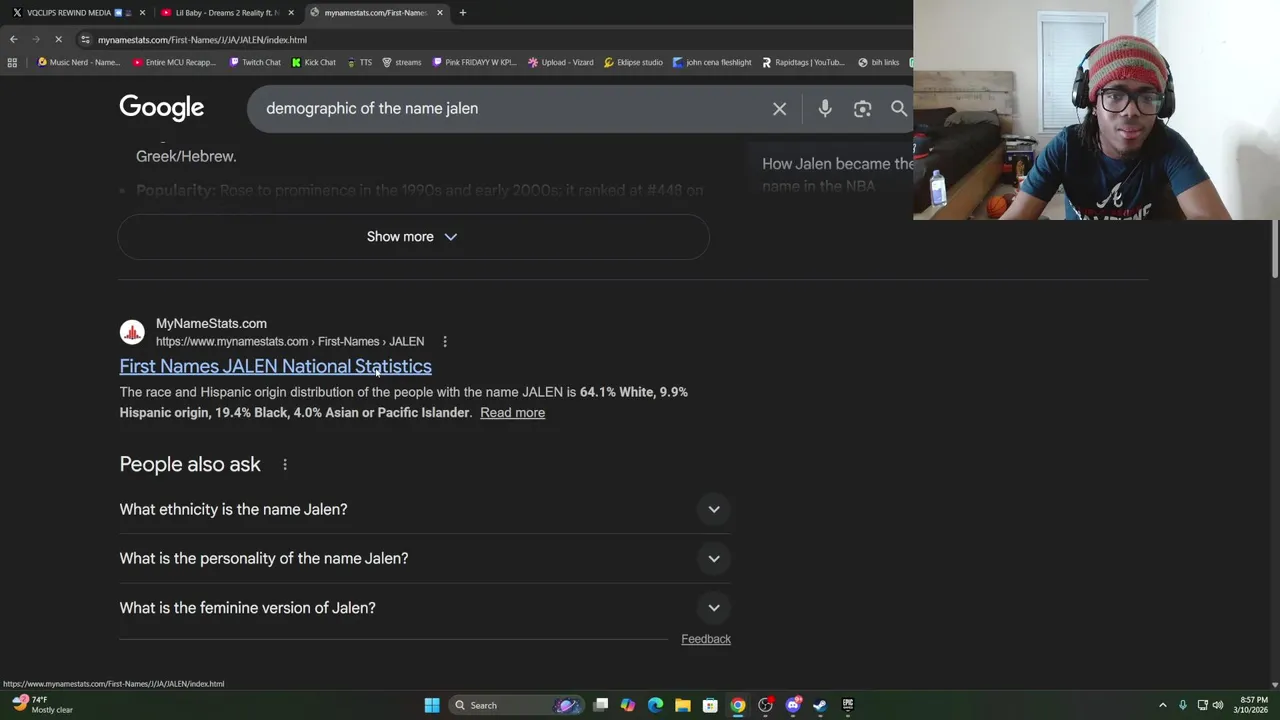Launch Microsoft Edge from taskbar
1280x720 pixels.
tap(655, 705)
